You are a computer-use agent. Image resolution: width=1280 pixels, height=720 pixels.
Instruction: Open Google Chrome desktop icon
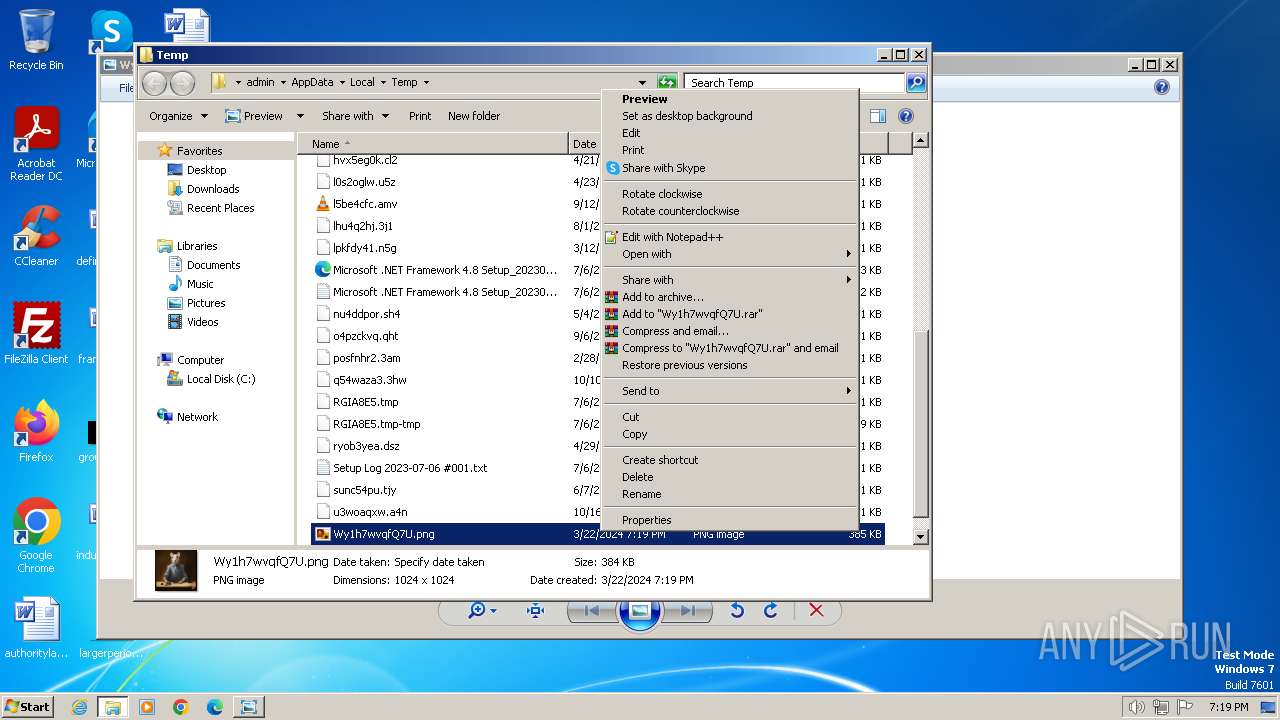(36, 536)
